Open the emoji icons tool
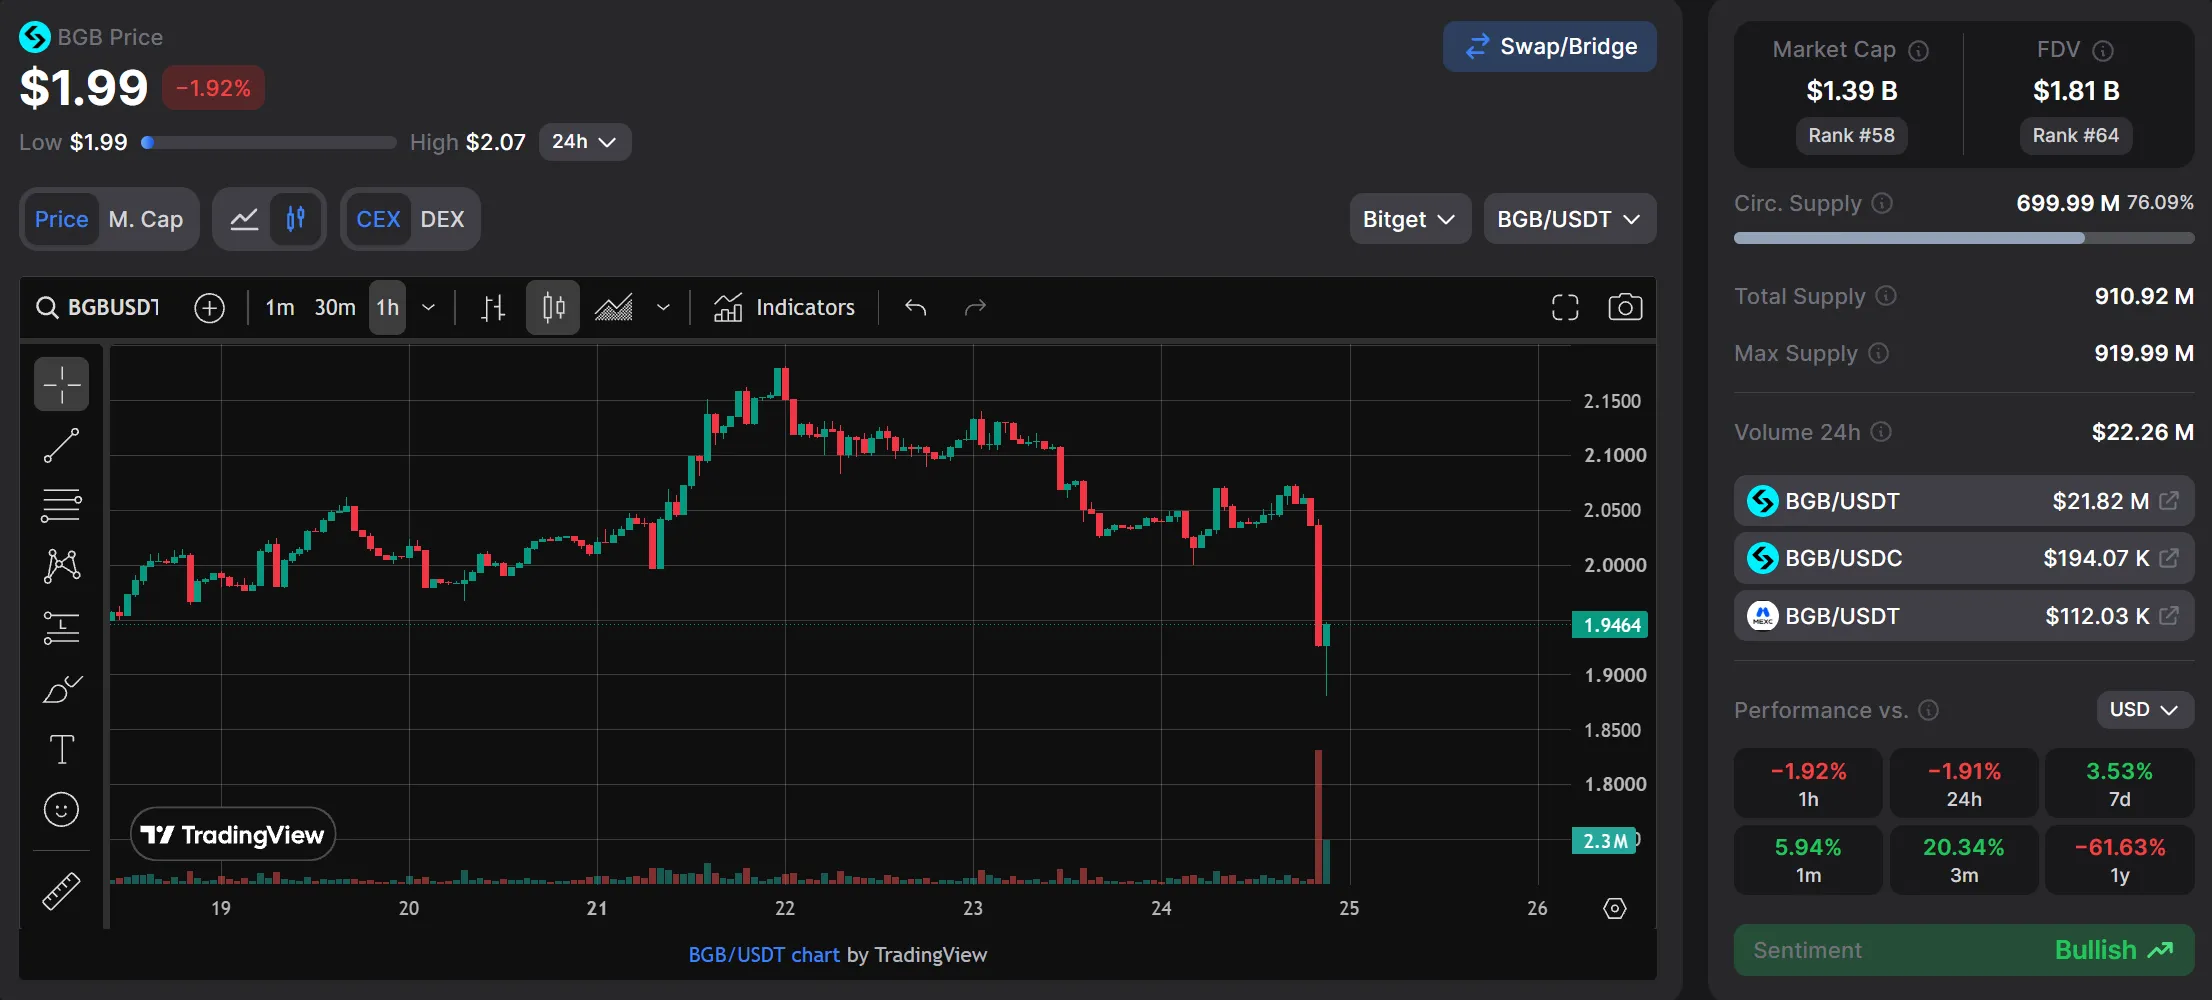Image resolution: width=2212 pixels, height=1000 pixels. (x=61, y=809)
